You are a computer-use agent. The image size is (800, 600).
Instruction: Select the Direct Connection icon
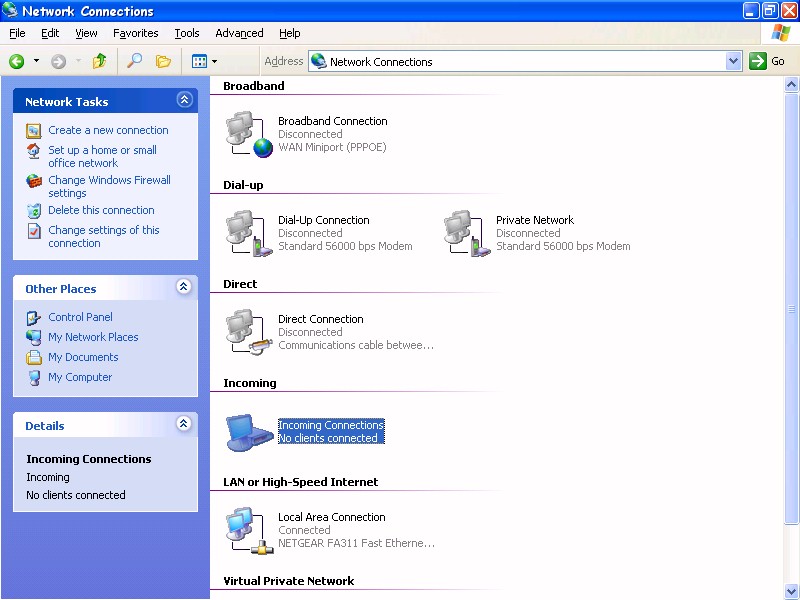(249, 333)
